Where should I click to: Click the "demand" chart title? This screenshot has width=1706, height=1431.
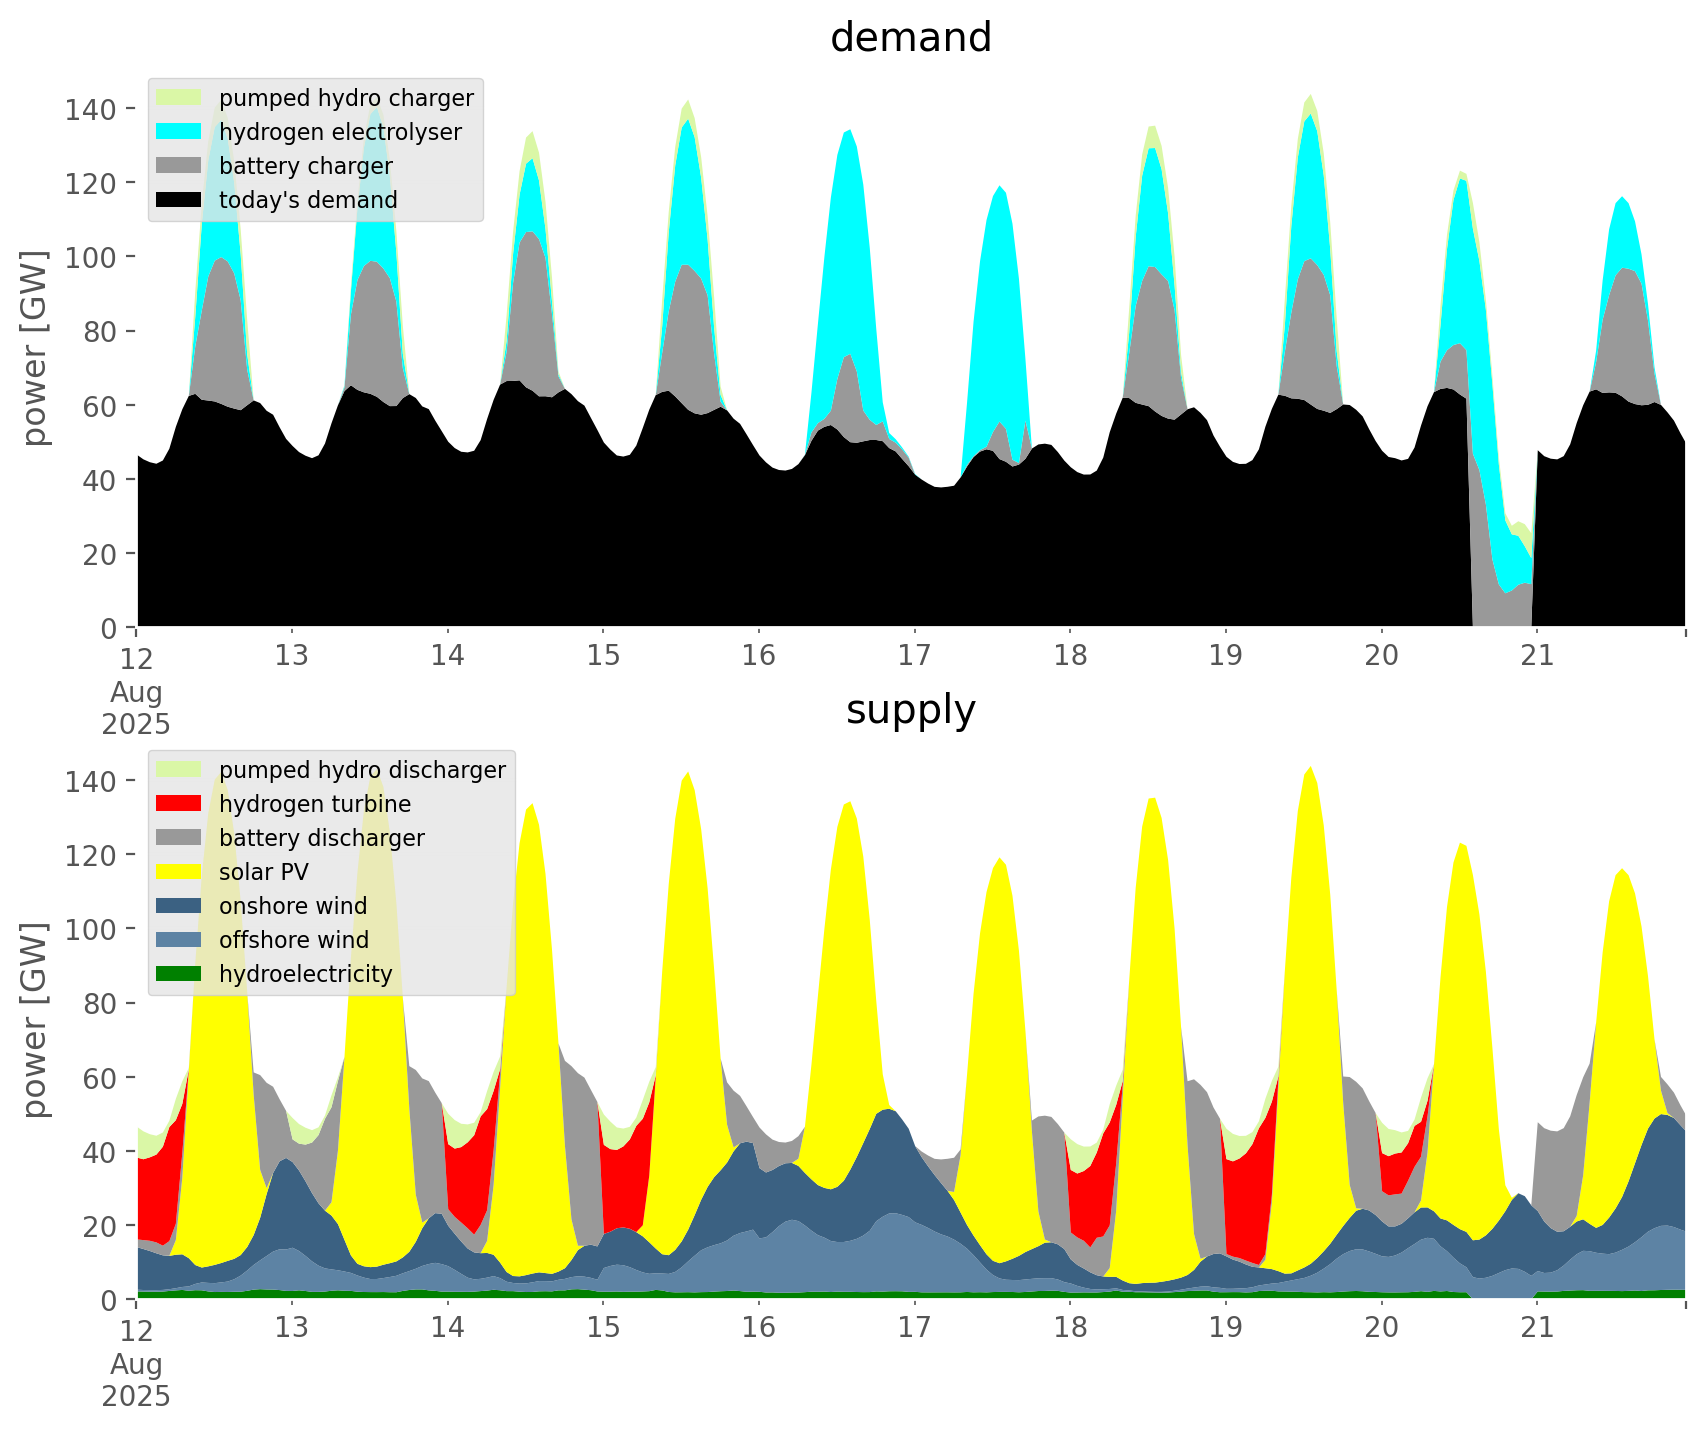[911, 38]
